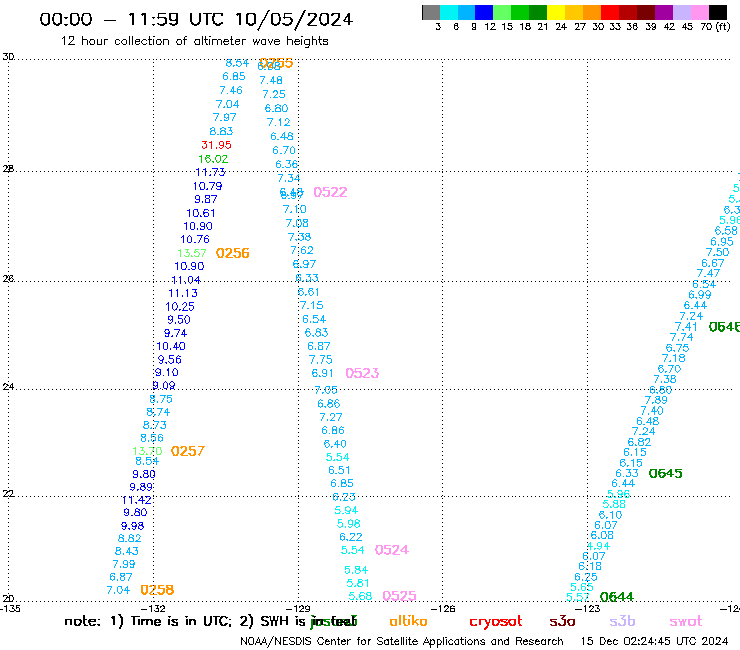Click the green 16.02 wave height value
This screenshot has height=650, width=740.
(213, 159)
